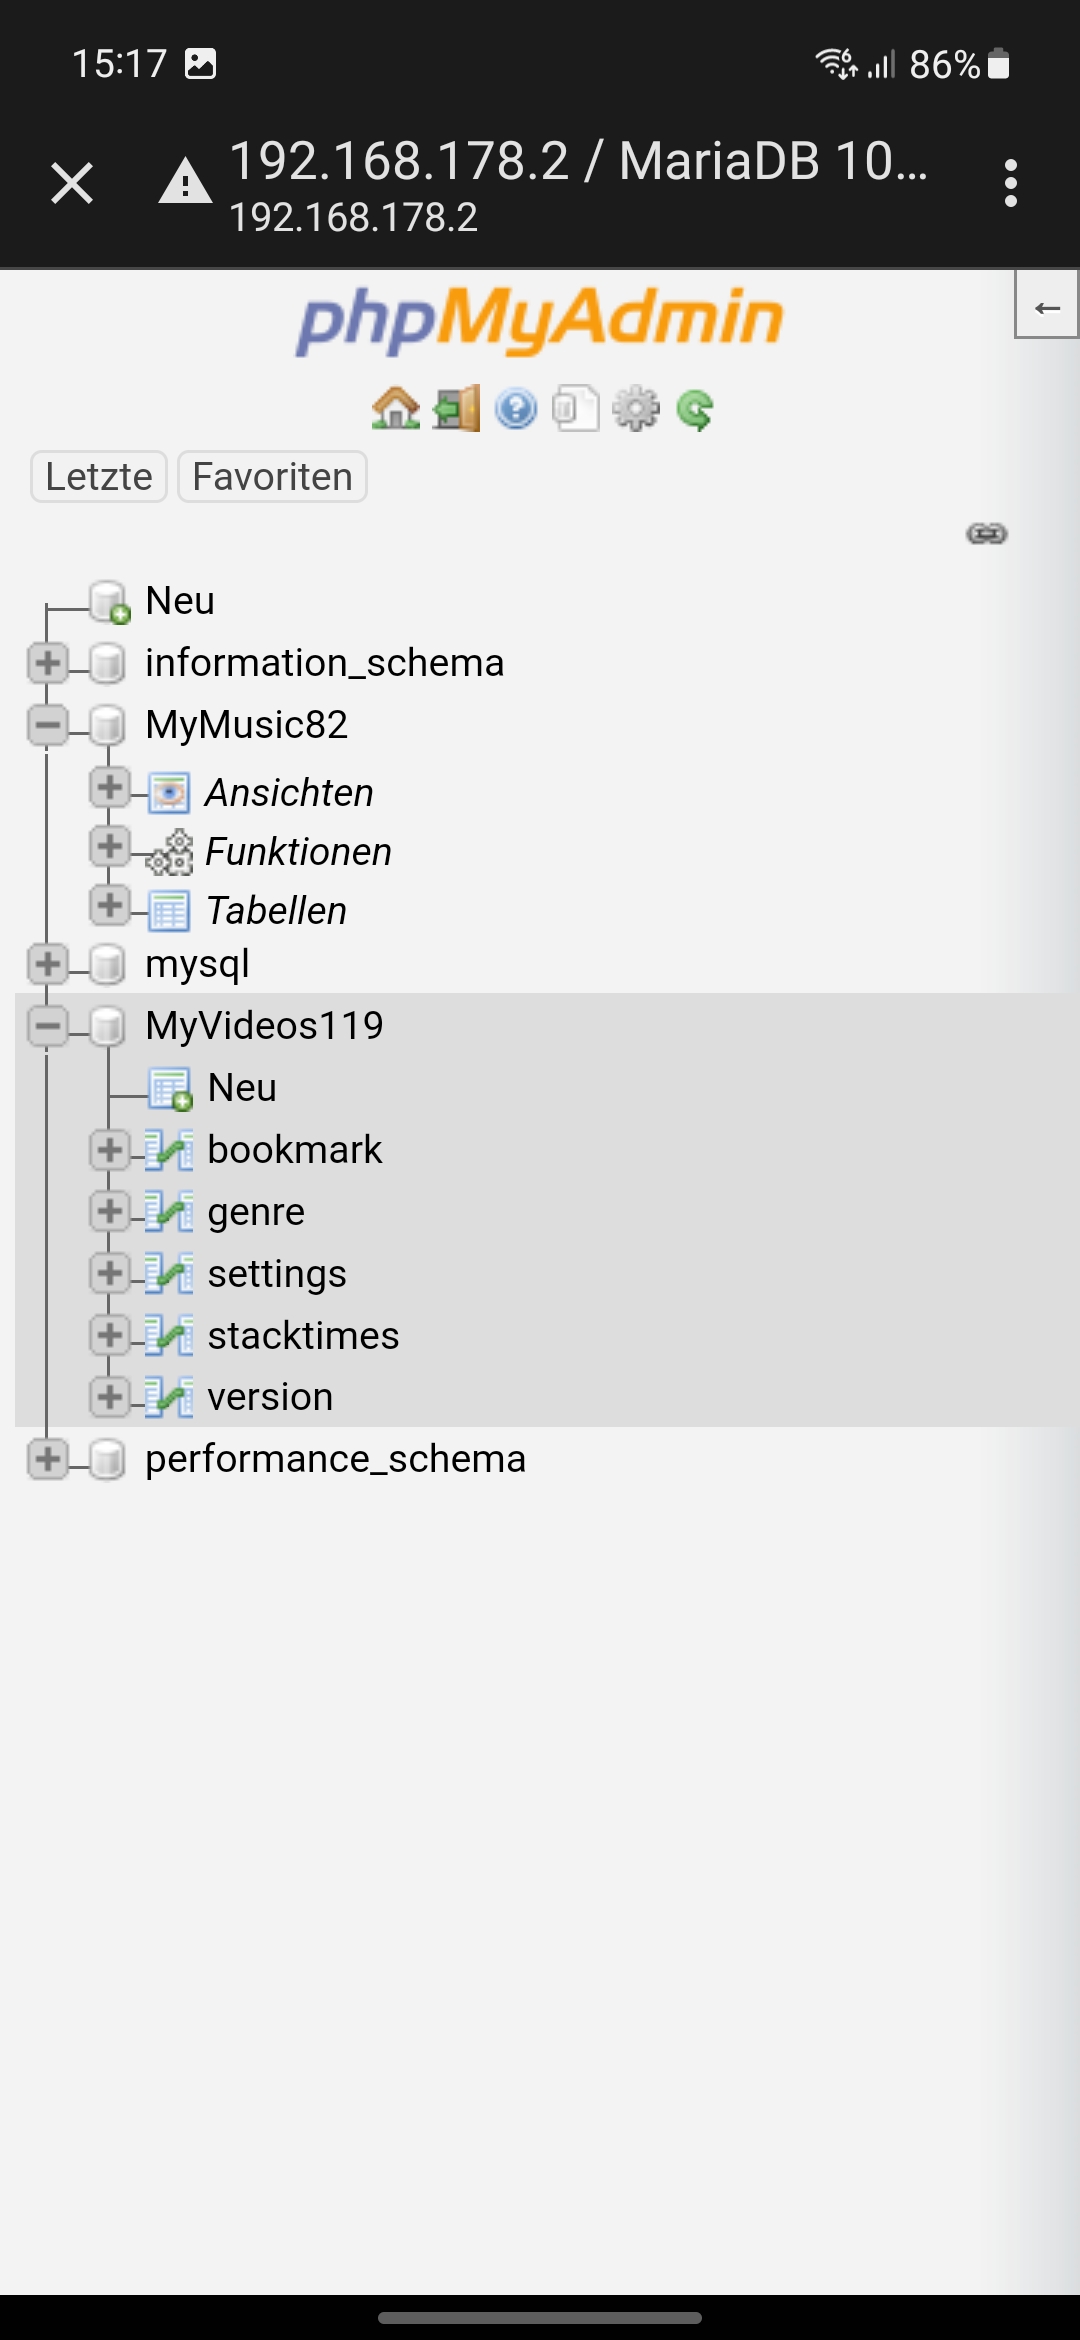Open the performance_schema database
Viewport: 1080px width, 2340px height.
tap(335, 1459)
